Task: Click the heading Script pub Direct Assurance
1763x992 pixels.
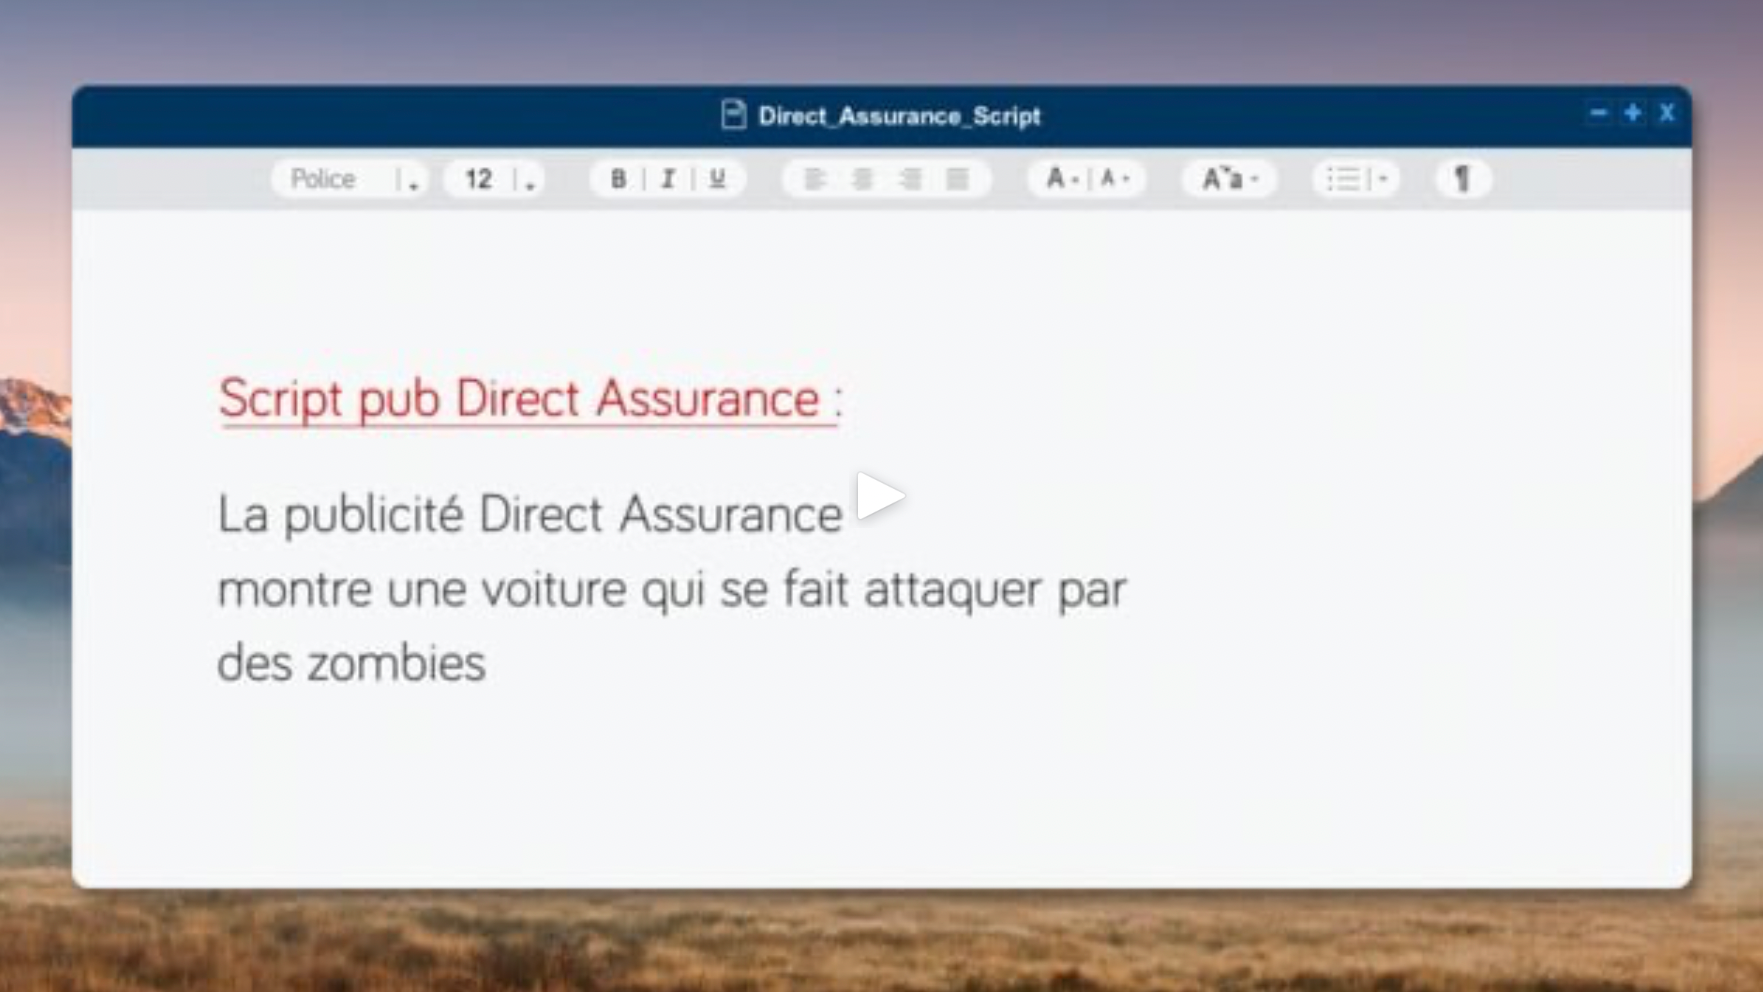Action: [520, 398]
